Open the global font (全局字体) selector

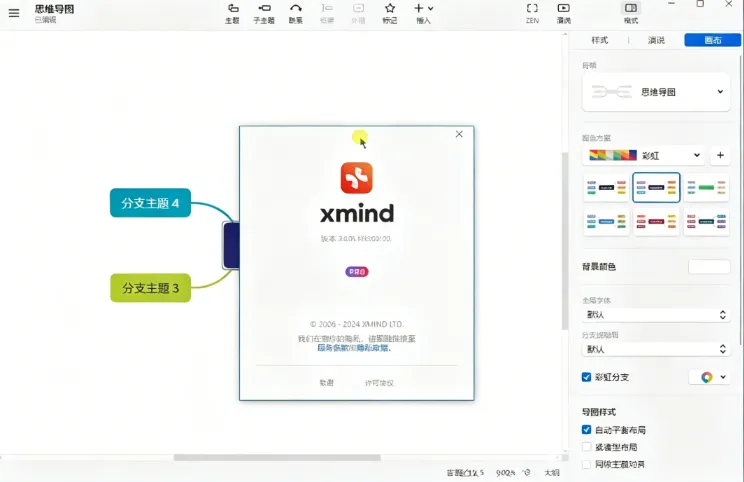point(656,315)
